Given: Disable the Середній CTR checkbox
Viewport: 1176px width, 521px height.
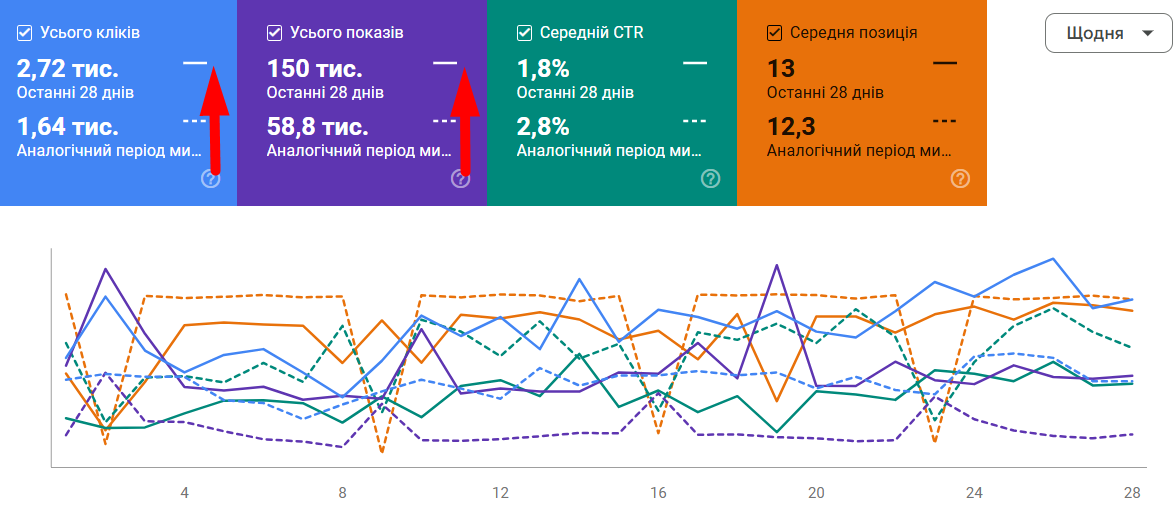Looking at the screenshot, I should [x=524, y=33].
